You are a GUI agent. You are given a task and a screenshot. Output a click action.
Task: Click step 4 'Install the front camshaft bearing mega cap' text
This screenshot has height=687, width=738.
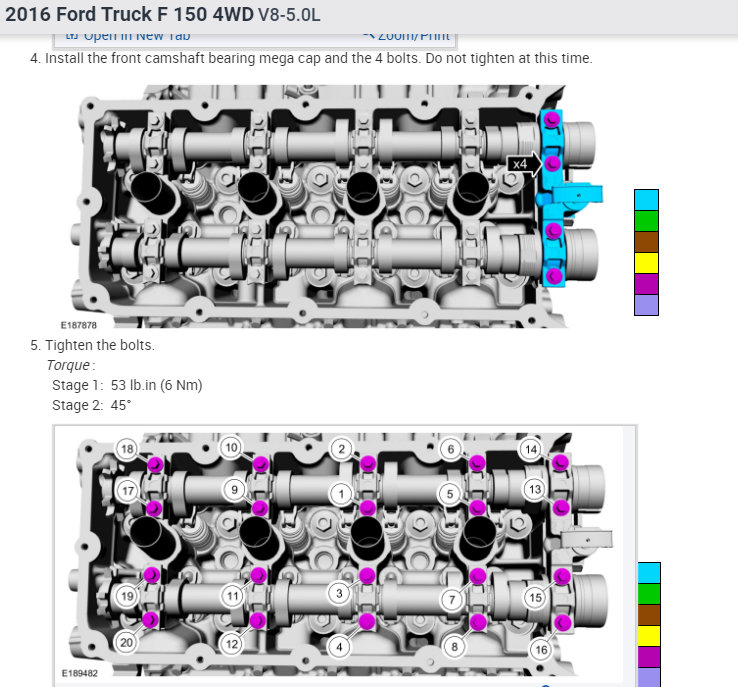tap(311, 58)
